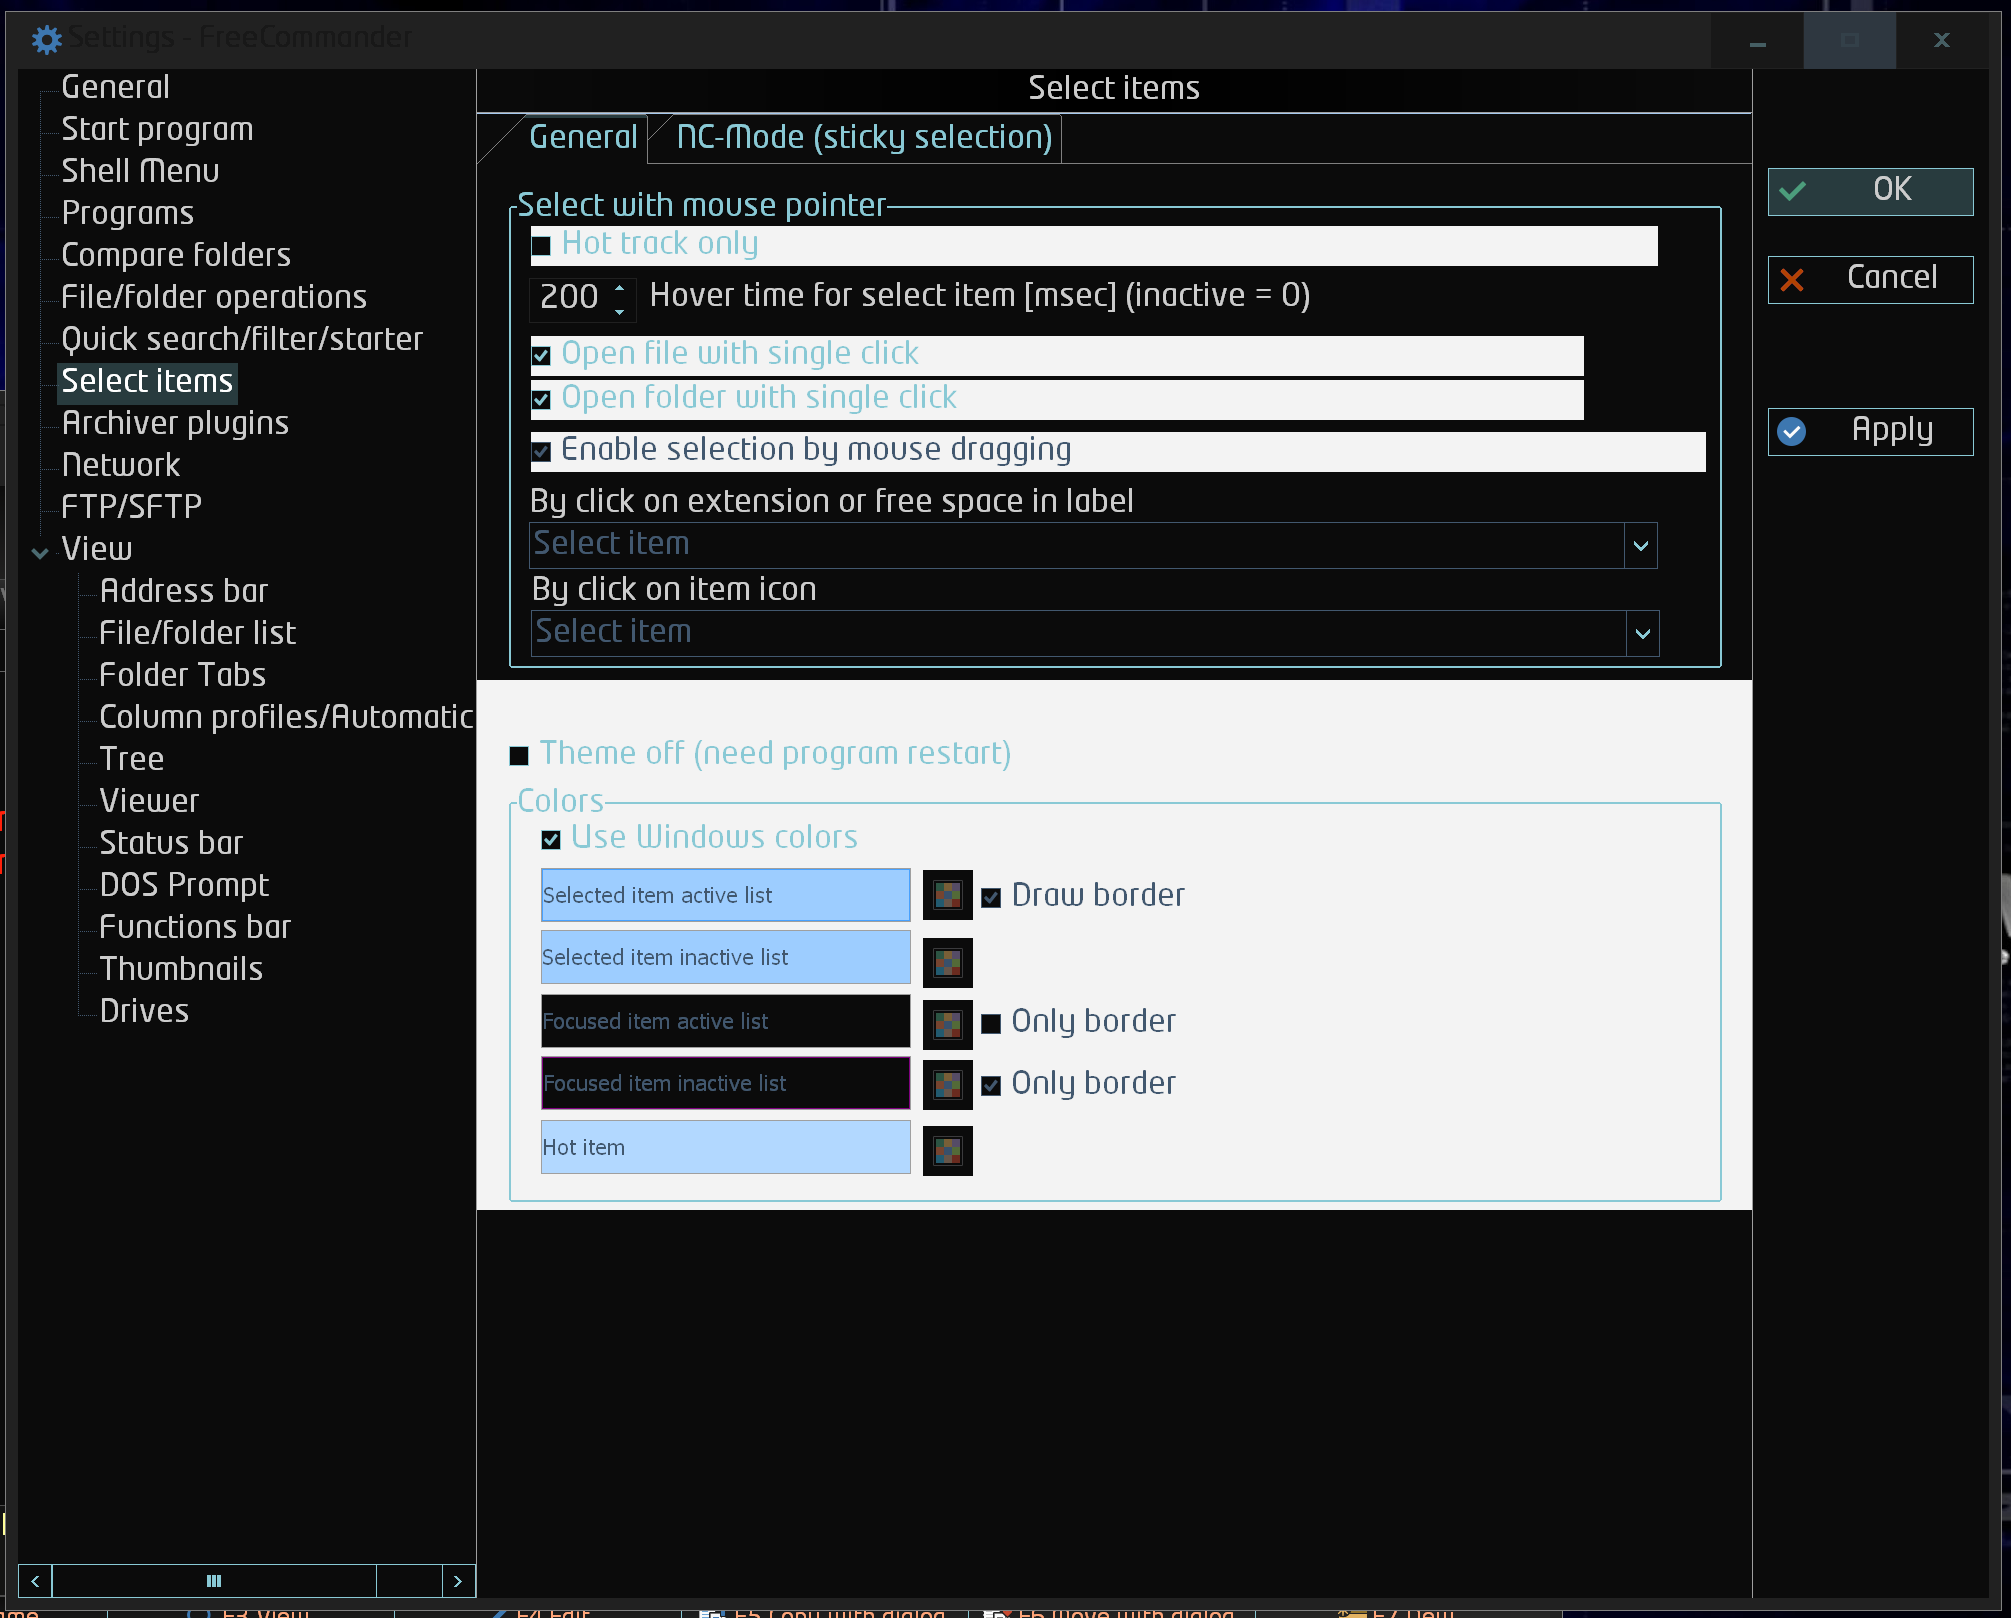
Task: Open color picker for Hot item
Action: pyautogui.click(x=947, y=1151)
